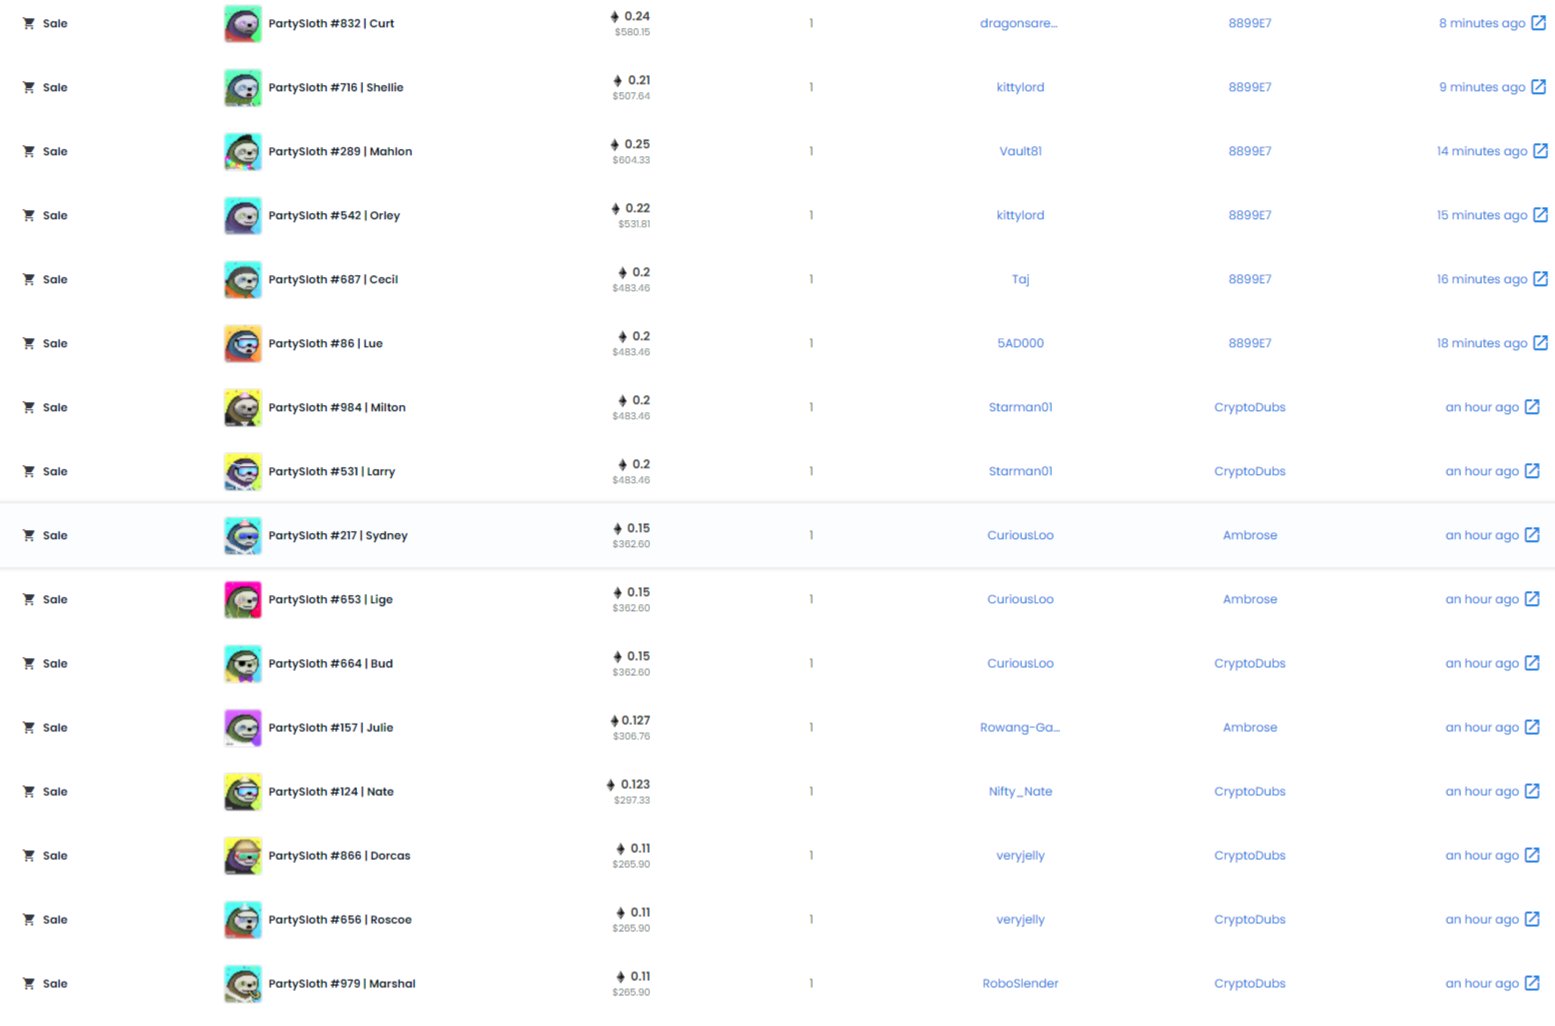The height and width of the screenshot is (1026, 1555).
Task: Select the 0.127 ETH price on Julie row
Action: tap(630, 720)
